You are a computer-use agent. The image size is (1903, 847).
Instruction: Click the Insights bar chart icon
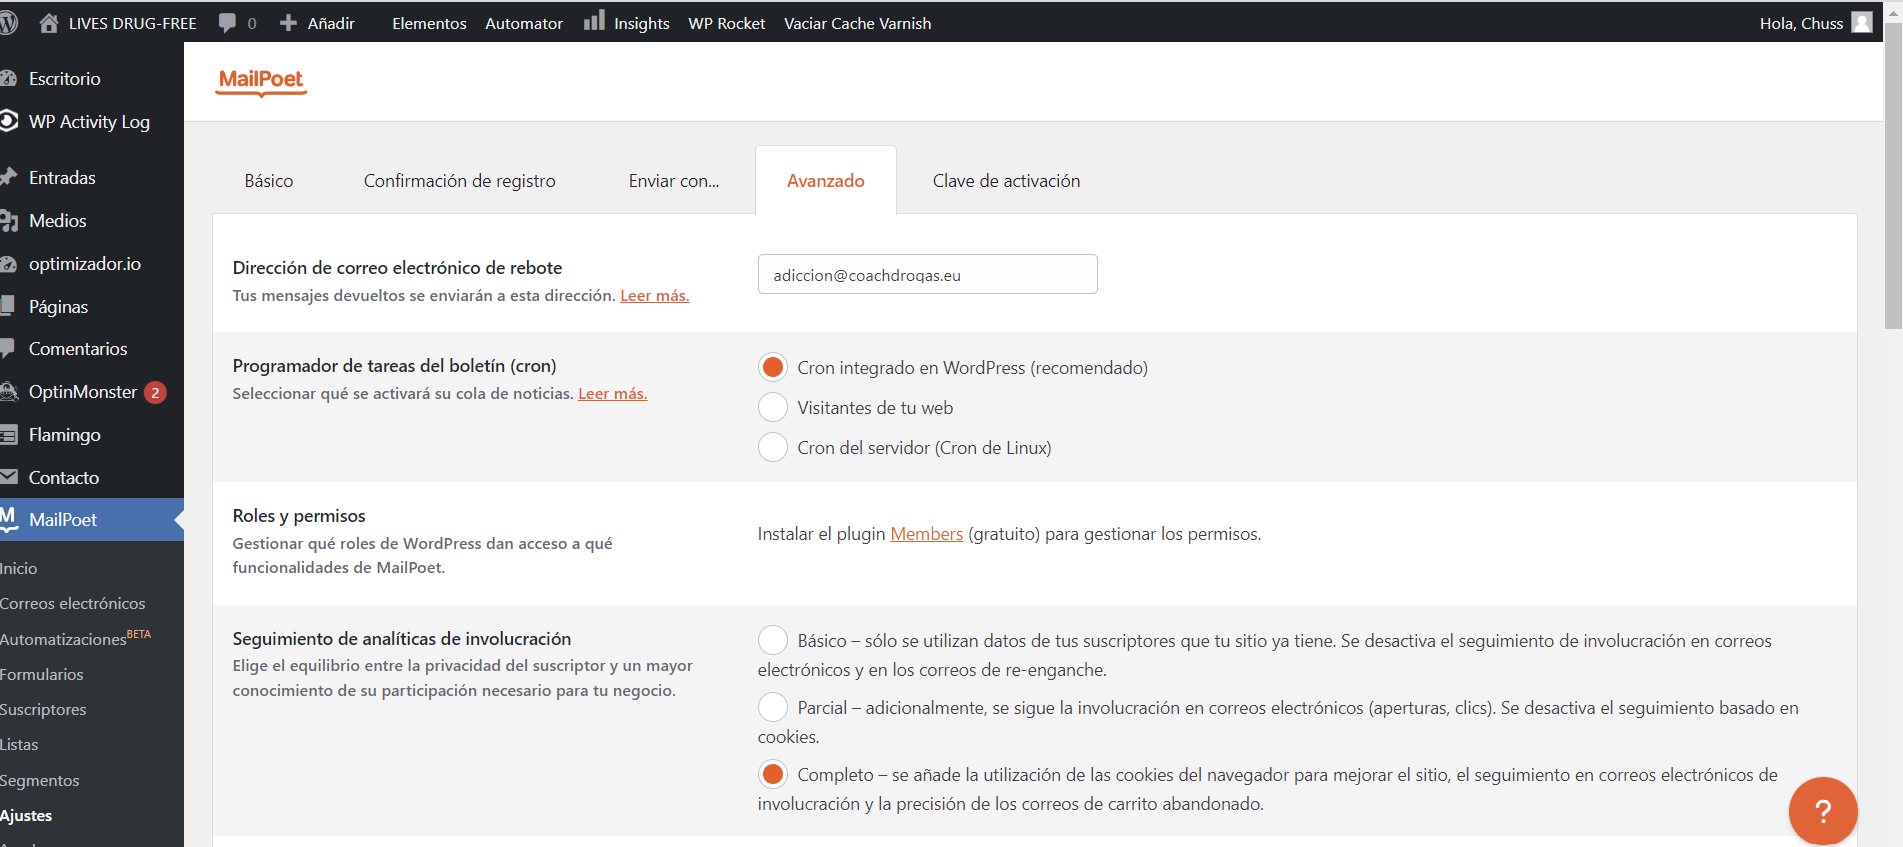(x=594, y=21)
